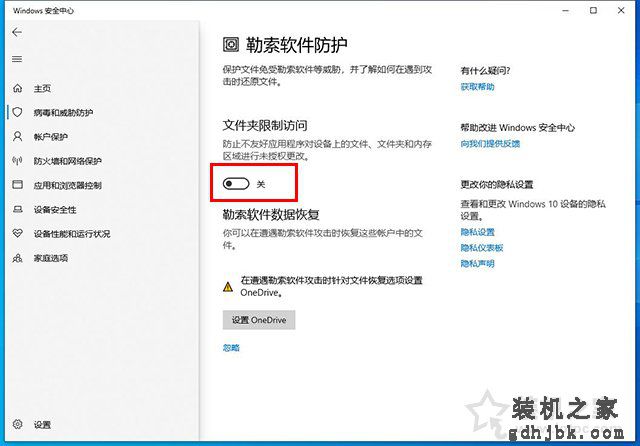
Task: Click the 勒索软件数据恢复 heading
Action: point(271,214)
